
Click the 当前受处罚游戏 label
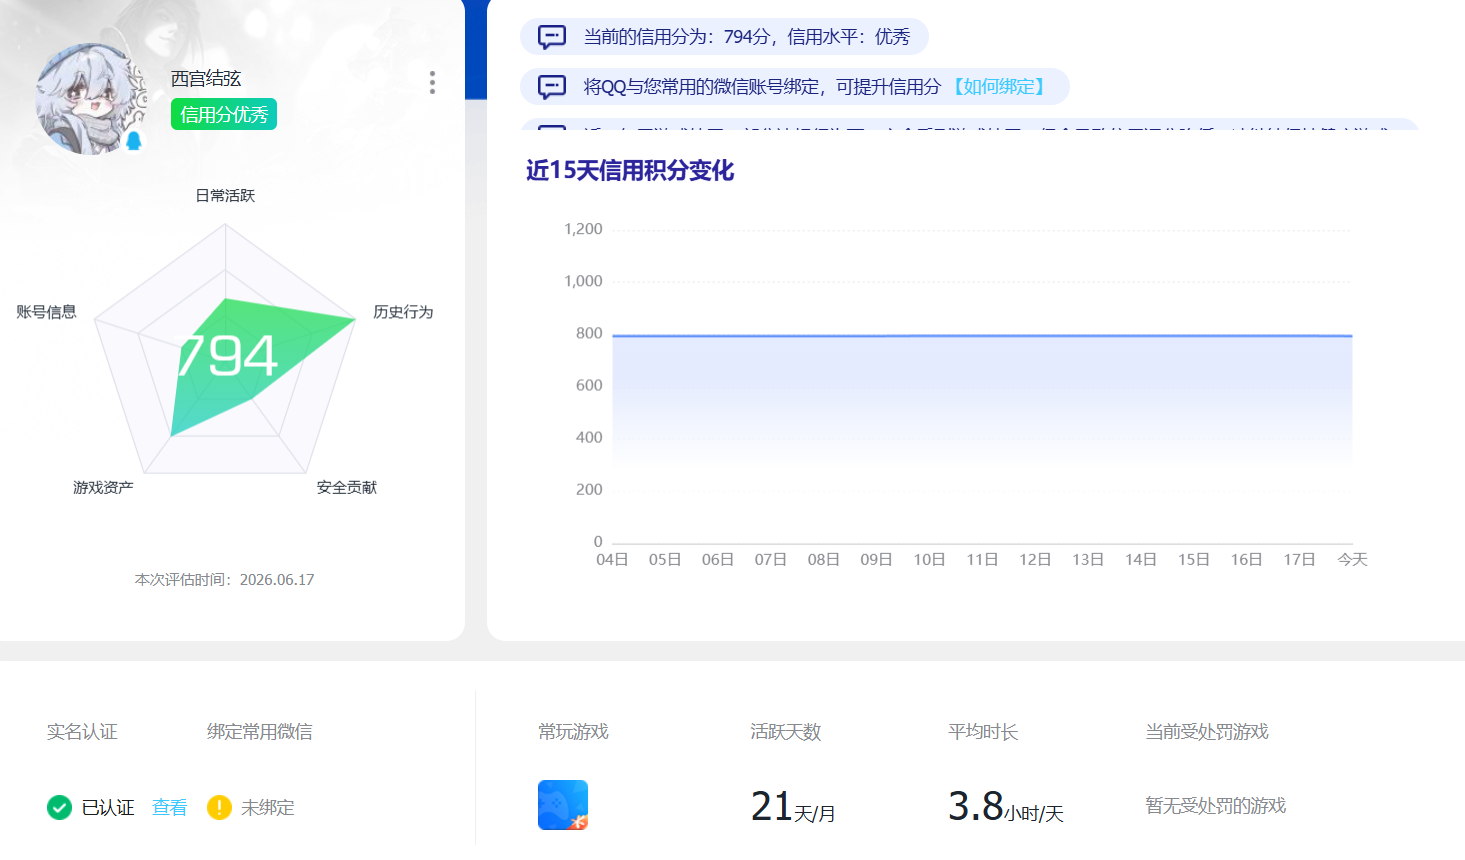coord(1207,732)
